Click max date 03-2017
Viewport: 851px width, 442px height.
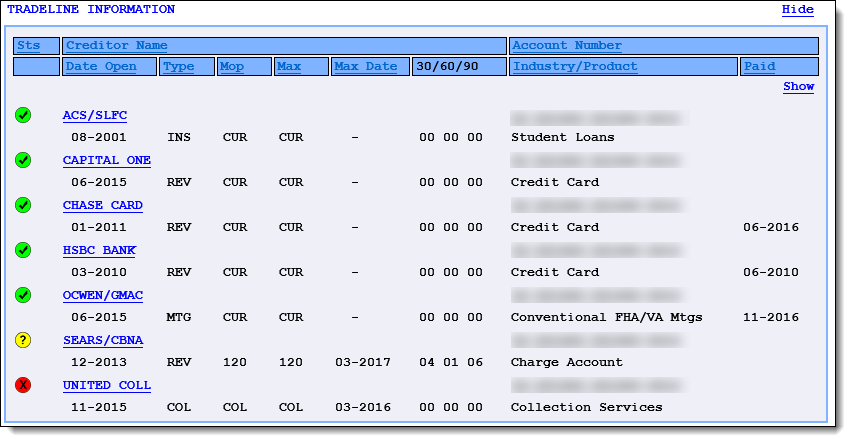point(363,363)
